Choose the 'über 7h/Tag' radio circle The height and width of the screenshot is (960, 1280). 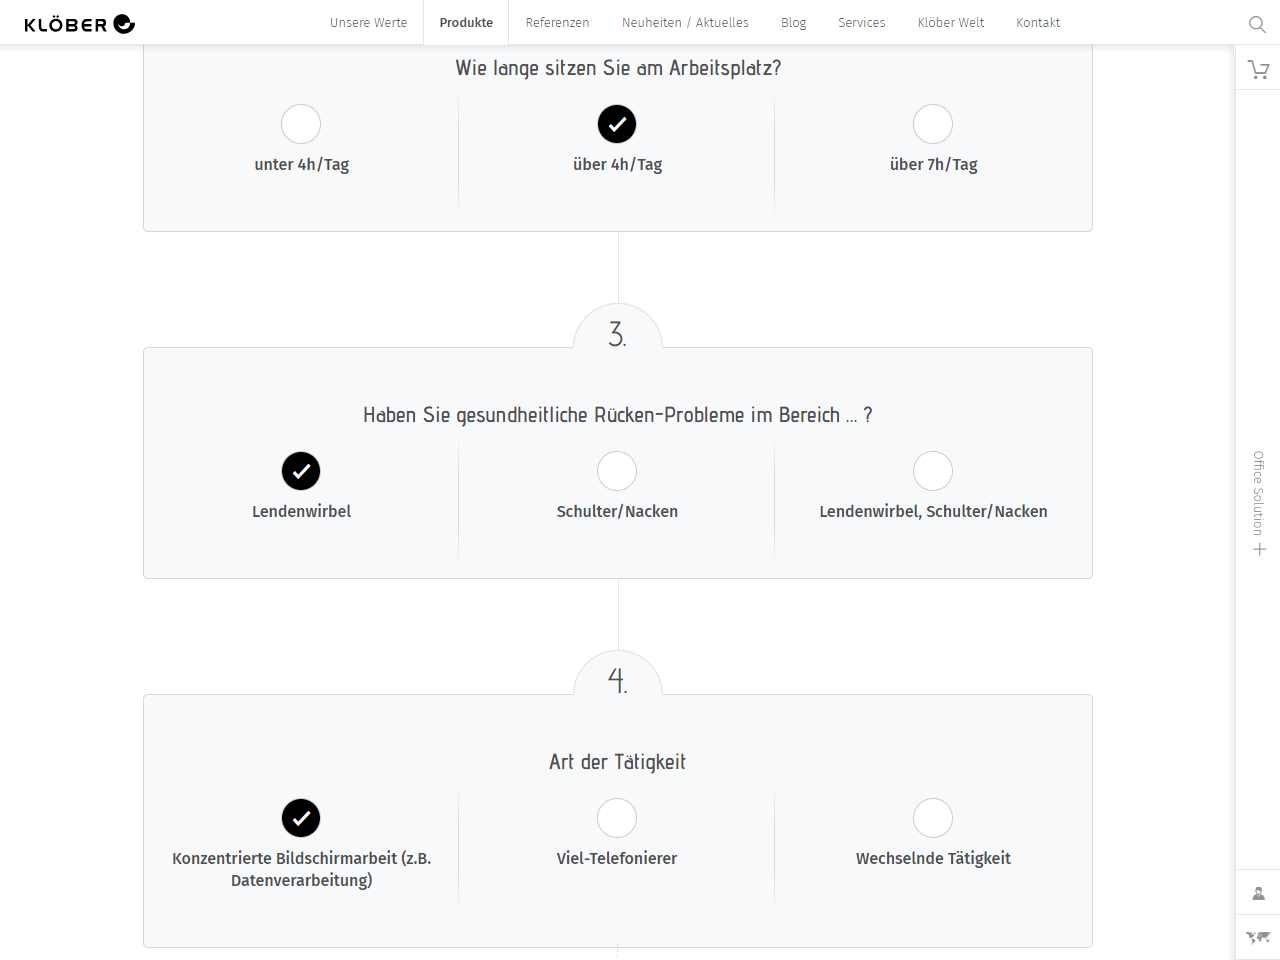[933, 124]
